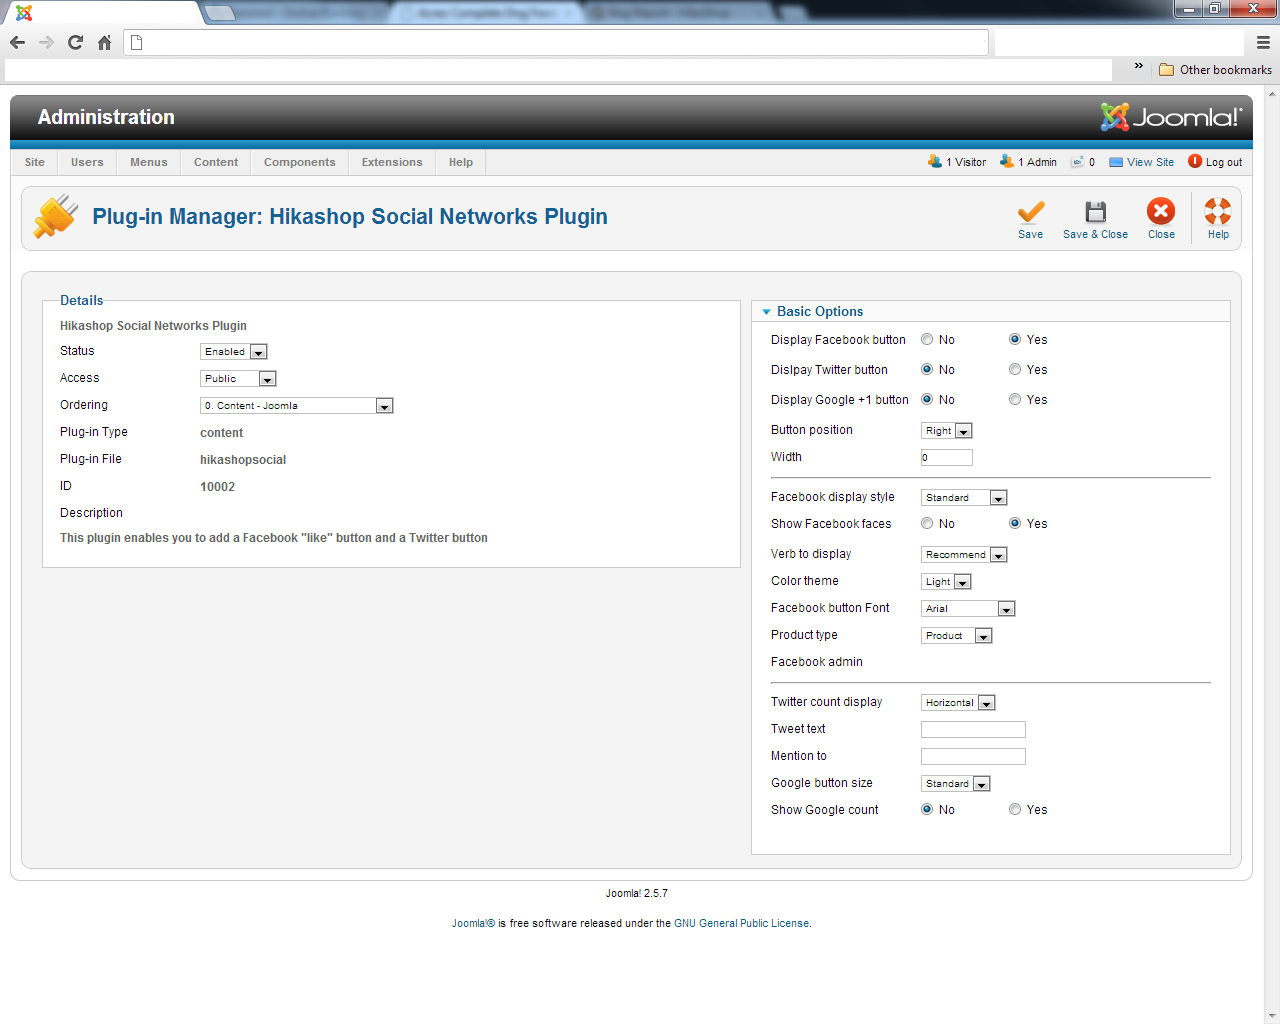Click the 1 Admin status icon
The width and height of the screenshot is (1280, 1024).
point(1007,161)
